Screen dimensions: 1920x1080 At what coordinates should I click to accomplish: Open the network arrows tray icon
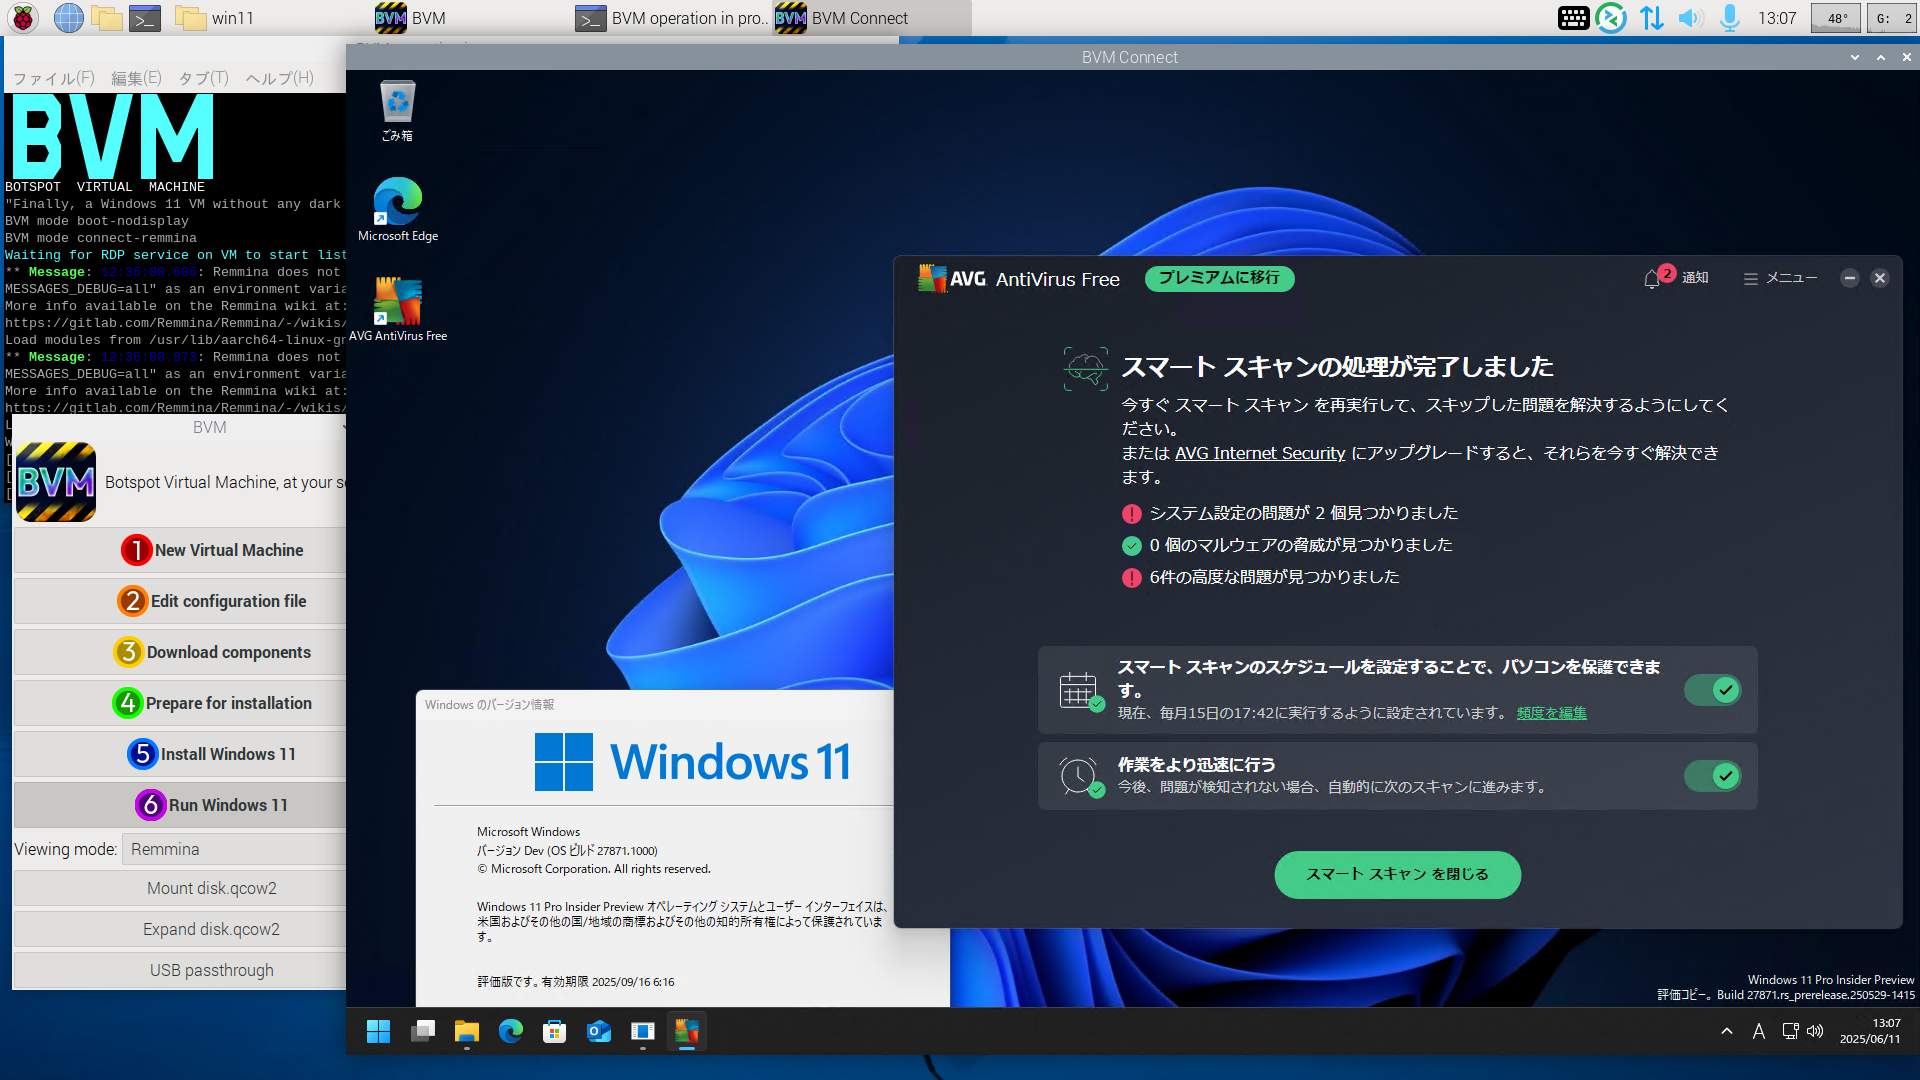(x=1651, y=17)
